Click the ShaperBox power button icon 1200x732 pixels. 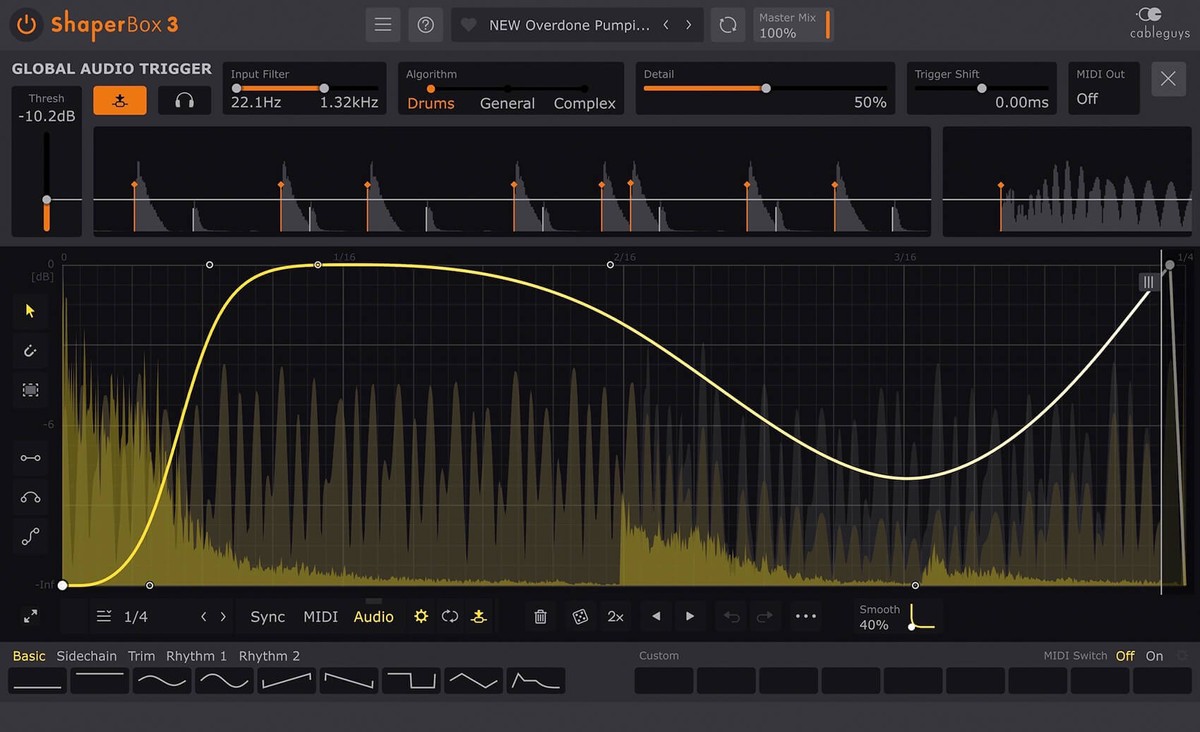pyautogui.click(x=27, y=25)
